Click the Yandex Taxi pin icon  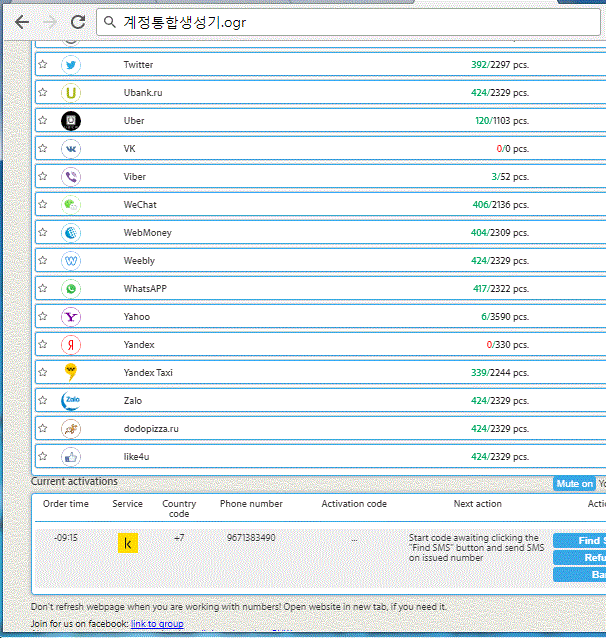[71, 372]
